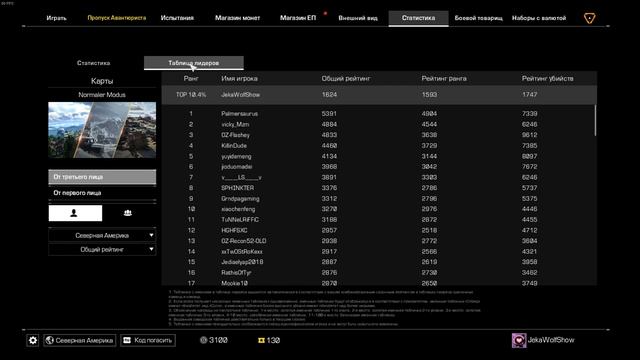Image resolution: width=640 pixels, height=360 pixels.
Task: Select the Статистика top tab
Action: [418, 18]
